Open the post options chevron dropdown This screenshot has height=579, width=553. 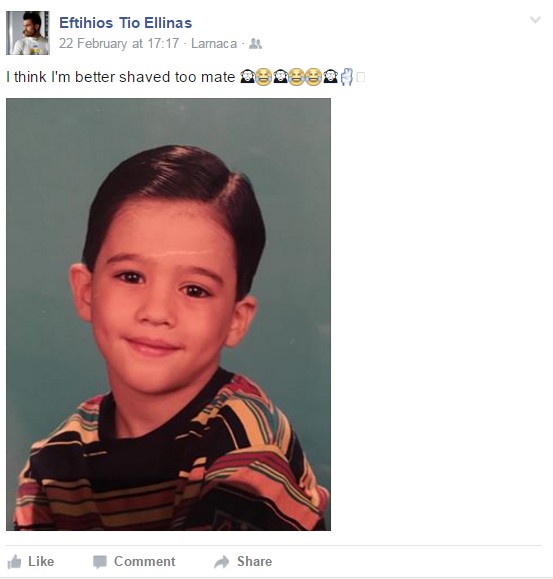coord(535,20)
